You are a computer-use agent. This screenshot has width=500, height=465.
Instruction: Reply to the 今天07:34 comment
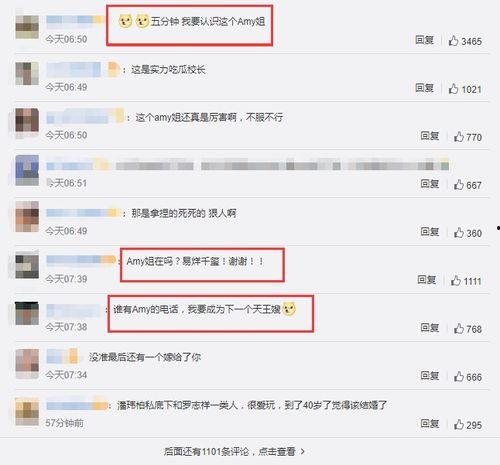tap(430, 376)
